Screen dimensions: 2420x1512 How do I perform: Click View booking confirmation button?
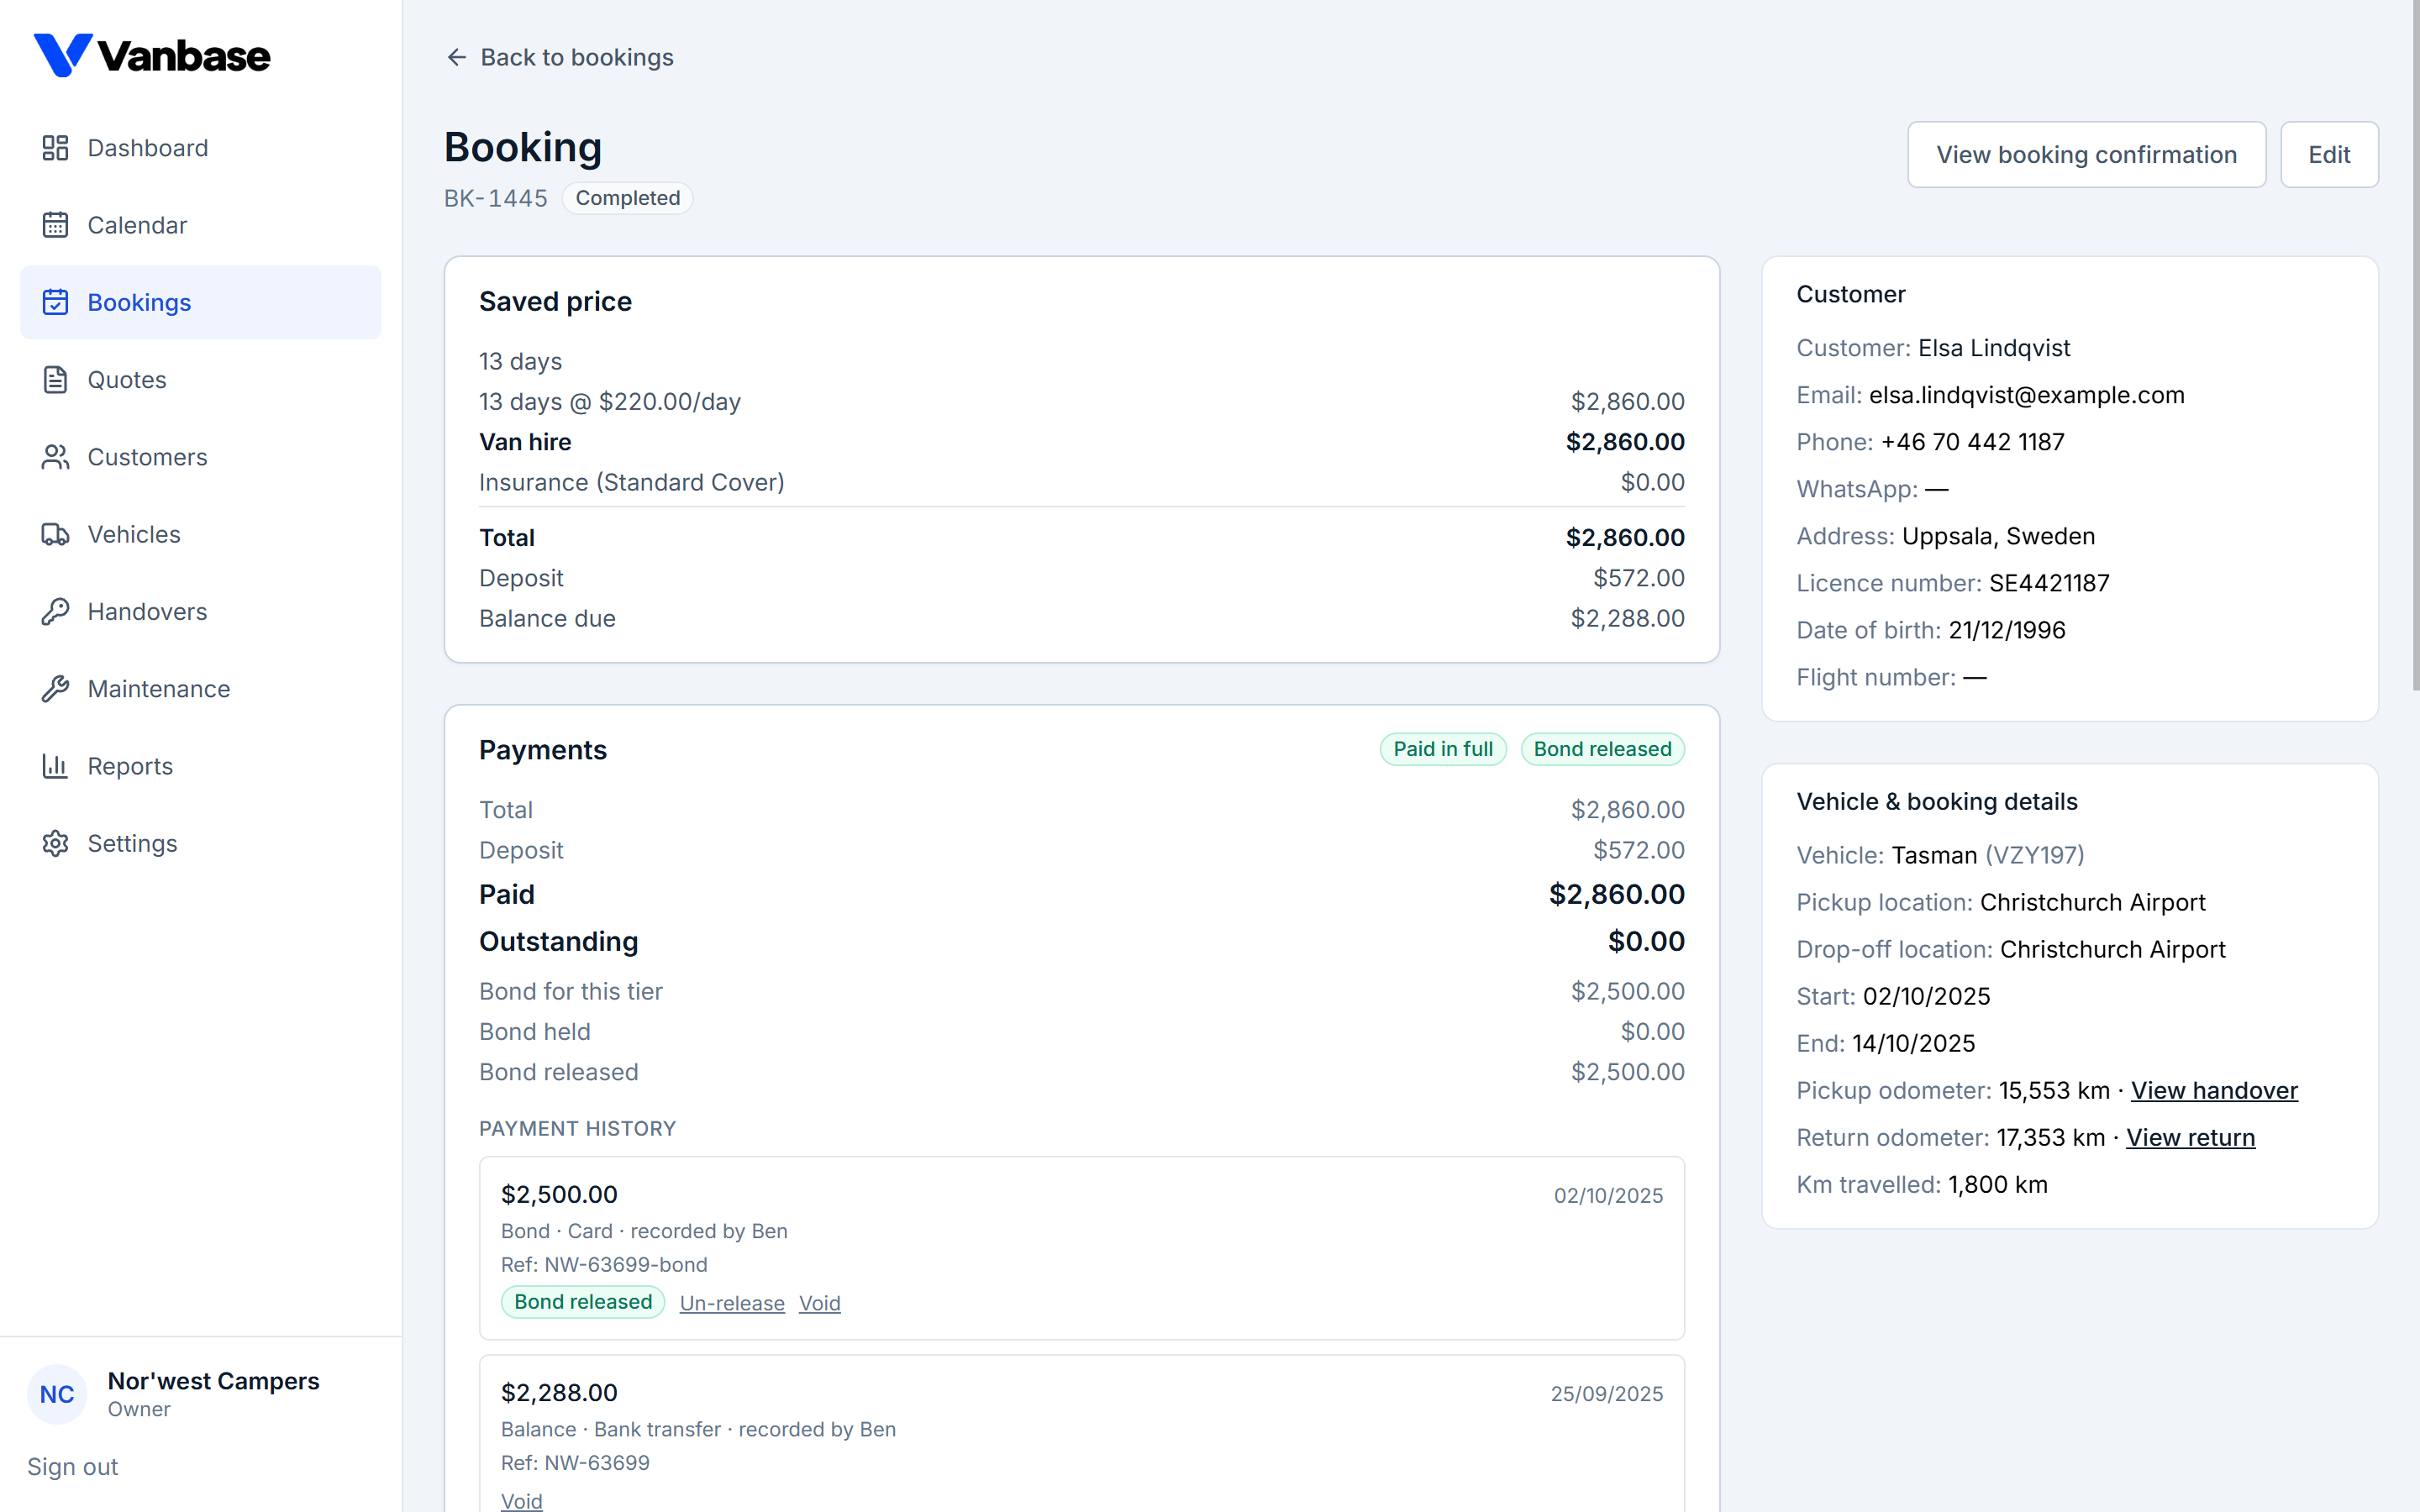click(2086, 154)
